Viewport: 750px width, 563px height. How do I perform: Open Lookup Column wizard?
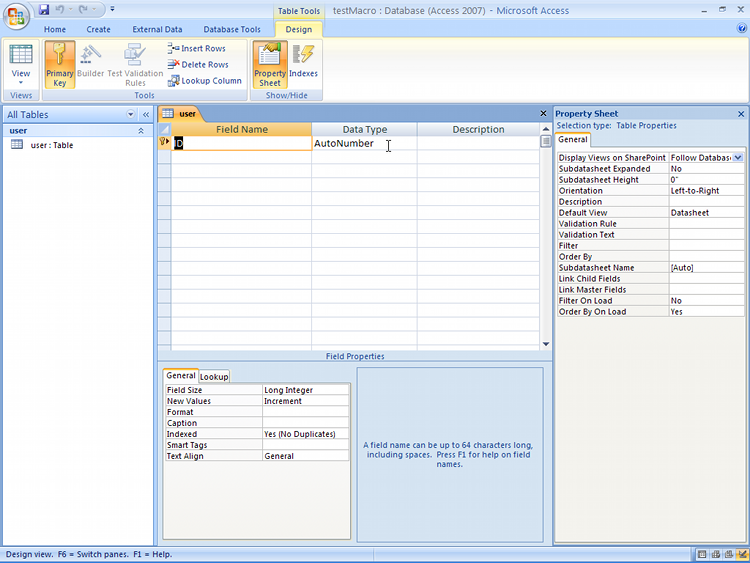pos(205,81)
